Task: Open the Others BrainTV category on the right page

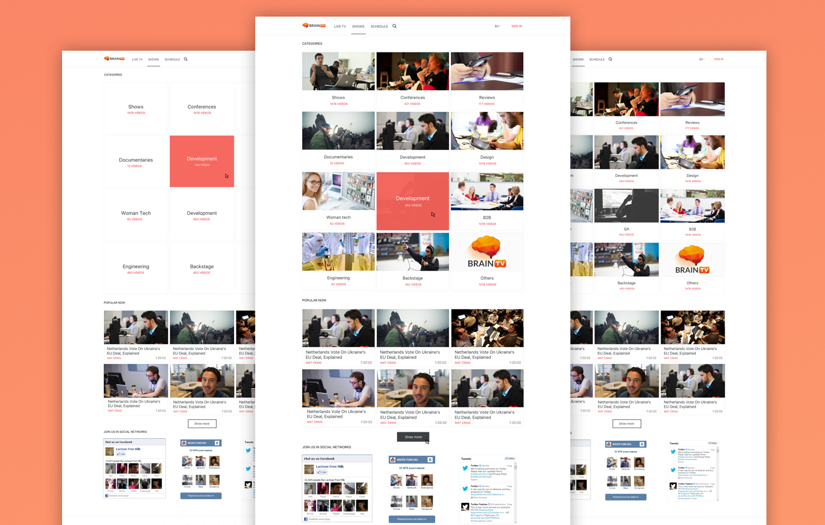Action: tap(692, 267)
